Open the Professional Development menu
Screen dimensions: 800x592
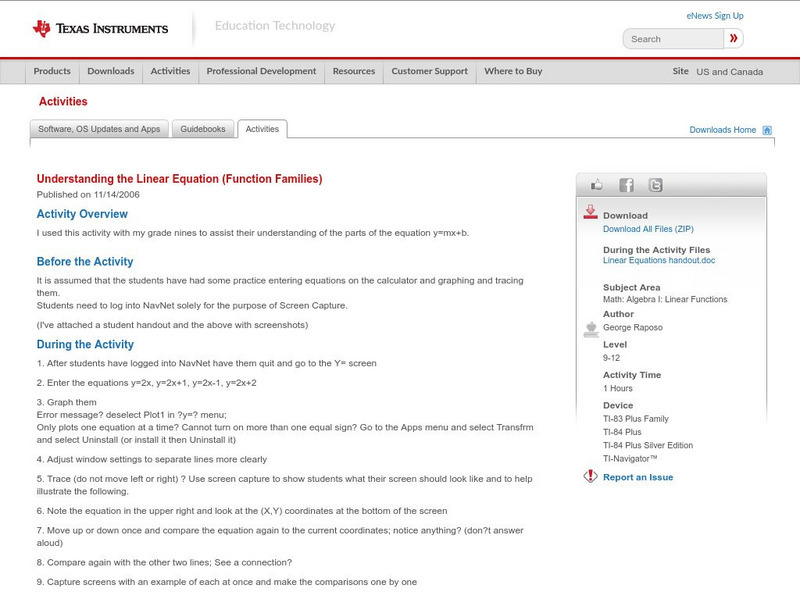[261, 71]
